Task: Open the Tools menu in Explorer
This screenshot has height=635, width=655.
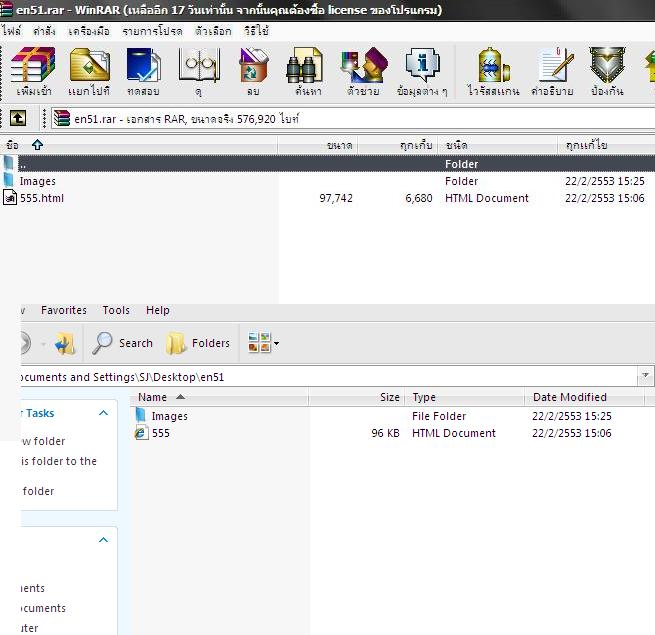Action: 116,310
